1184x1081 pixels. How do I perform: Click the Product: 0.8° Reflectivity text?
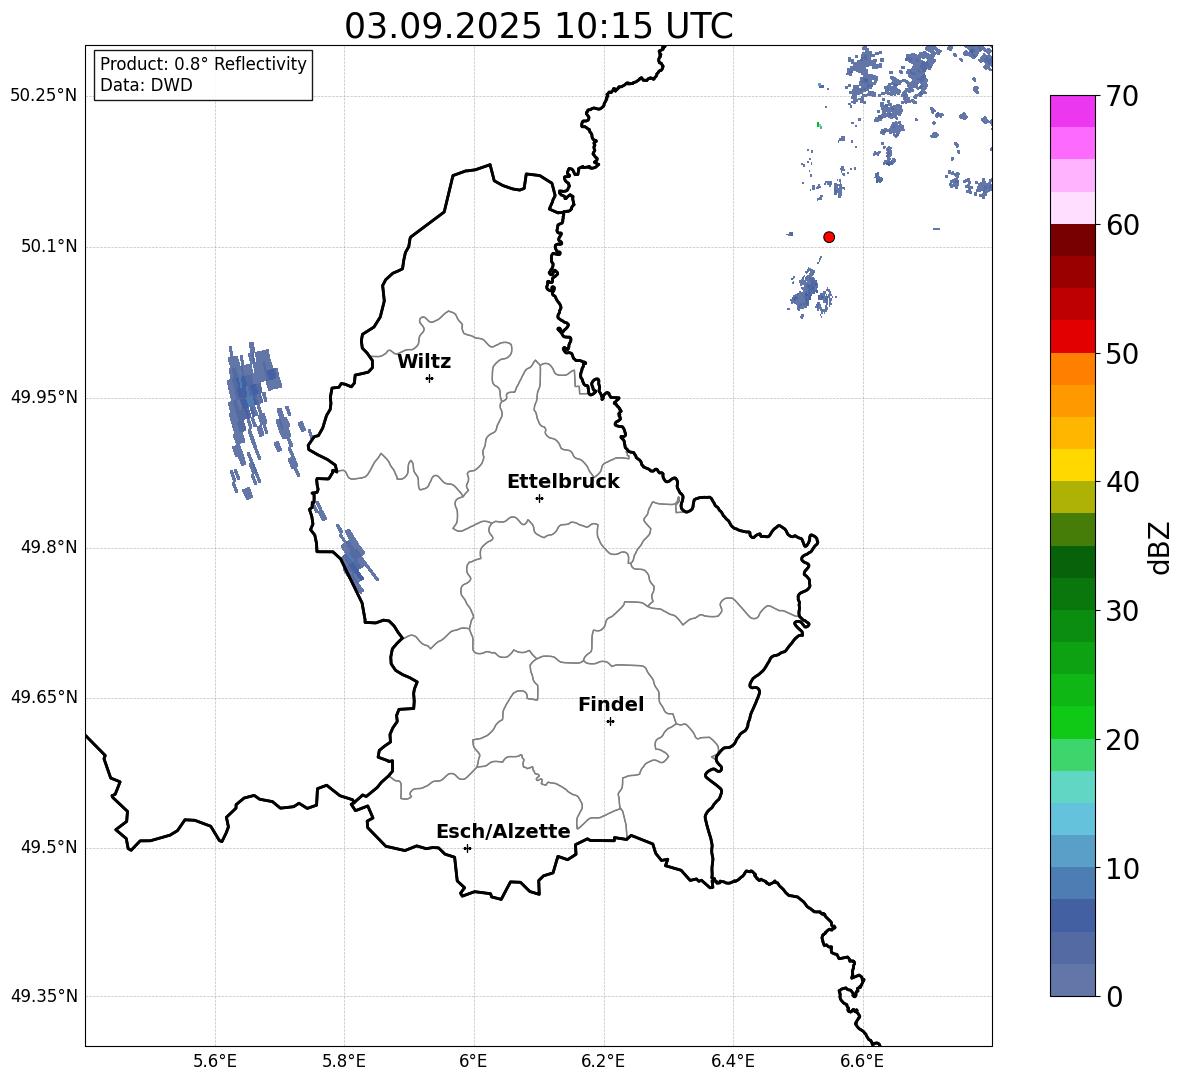[203, 64]
